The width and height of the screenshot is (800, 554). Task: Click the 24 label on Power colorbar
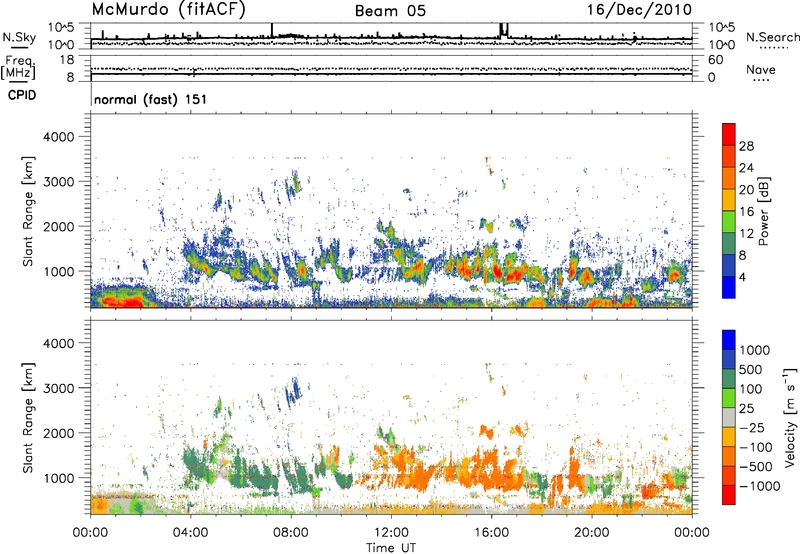tap(746, 168)
